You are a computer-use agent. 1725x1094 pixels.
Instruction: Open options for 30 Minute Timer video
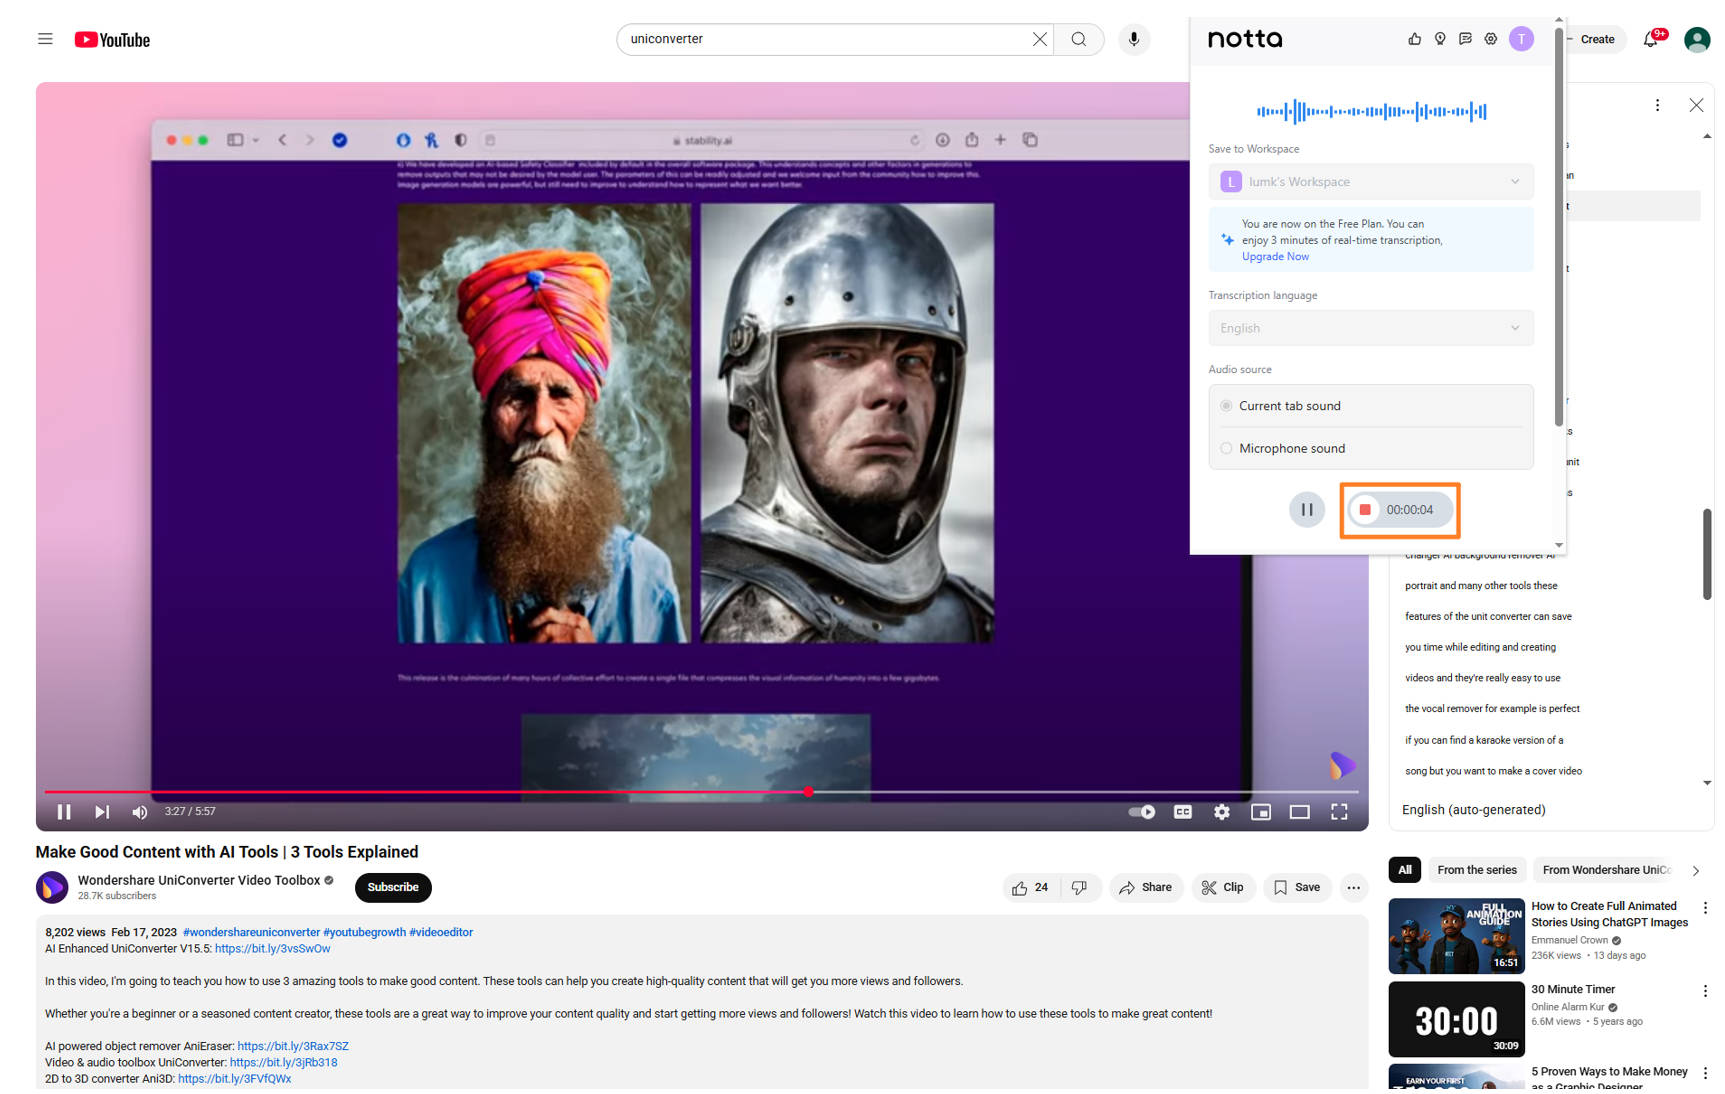coord(1705,991)
